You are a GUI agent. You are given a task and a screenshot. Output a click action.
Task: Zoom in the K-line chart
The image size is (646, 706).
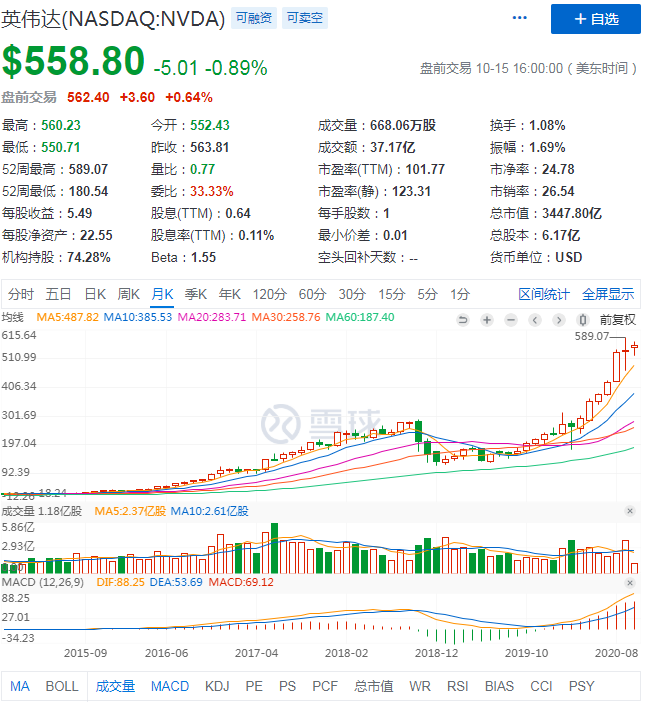487,320
